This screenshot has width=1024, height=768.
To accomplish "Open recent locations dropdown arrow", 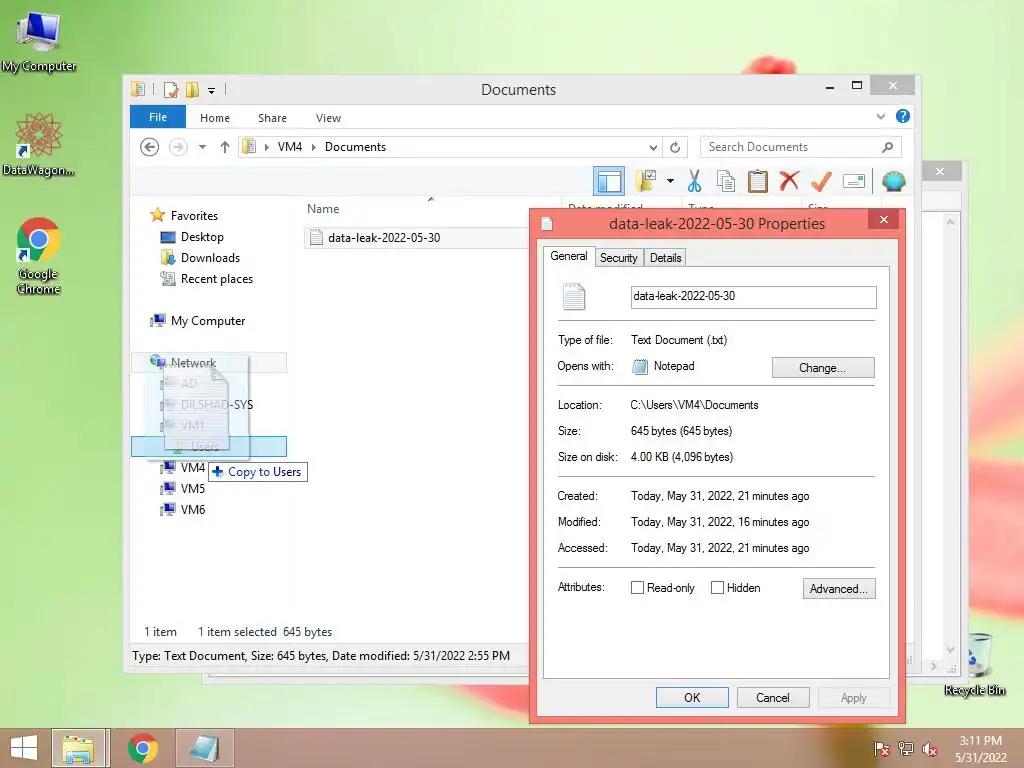I will pos(202,147).
